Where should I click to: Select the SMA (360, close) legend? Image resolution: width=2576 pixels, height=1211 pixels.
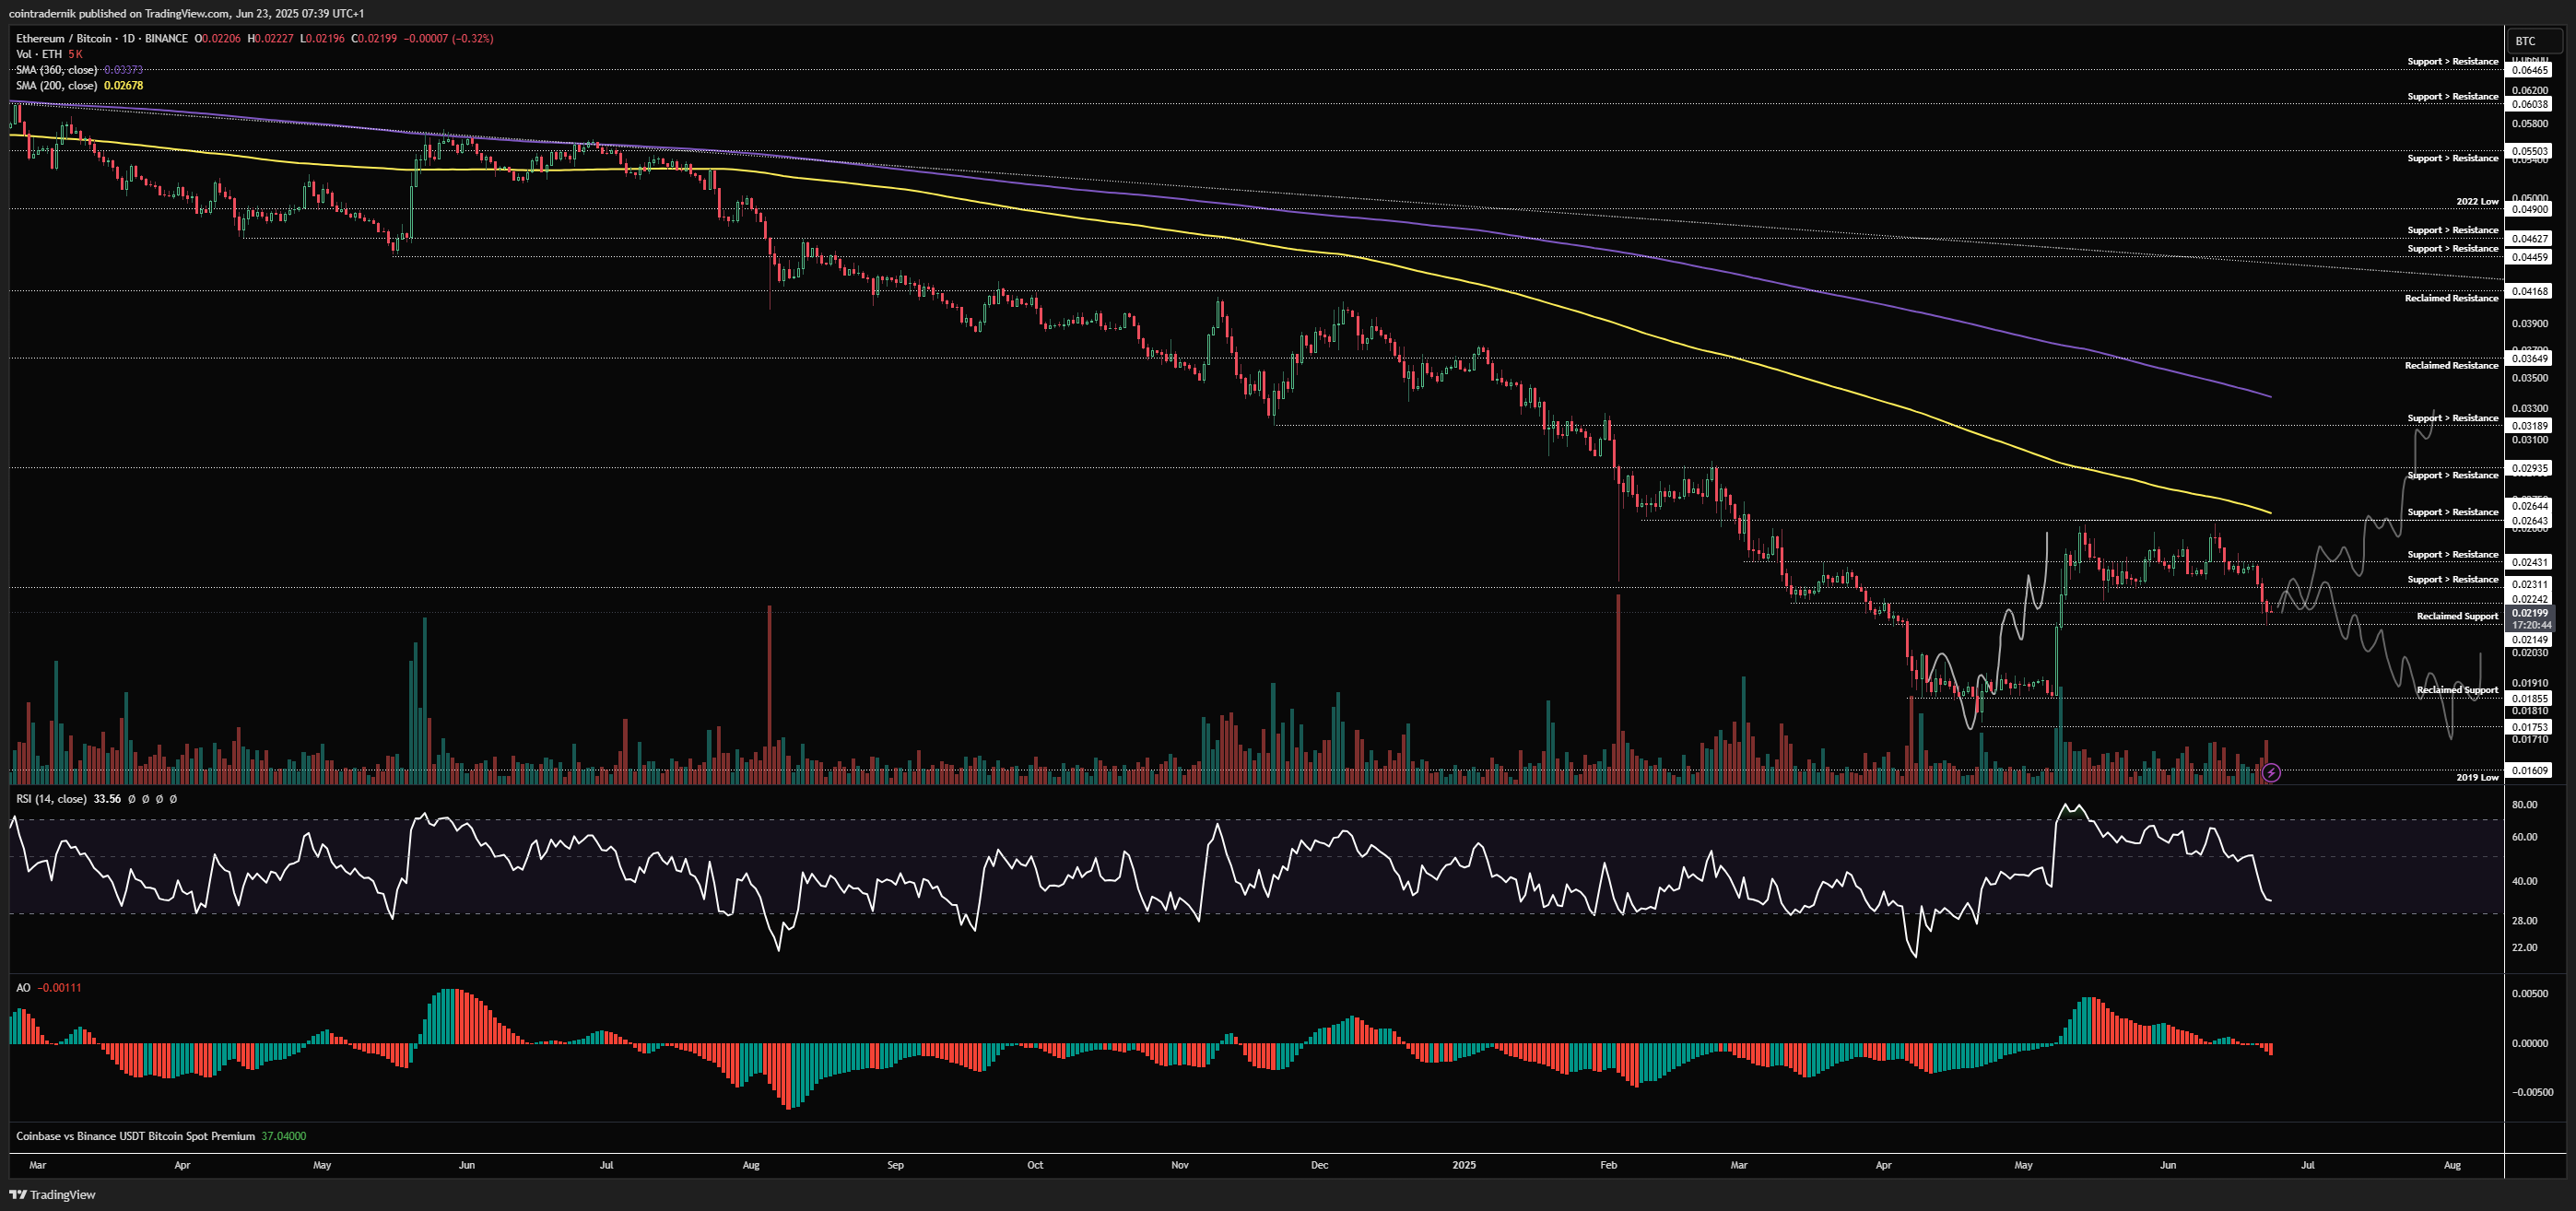[56, 70]
